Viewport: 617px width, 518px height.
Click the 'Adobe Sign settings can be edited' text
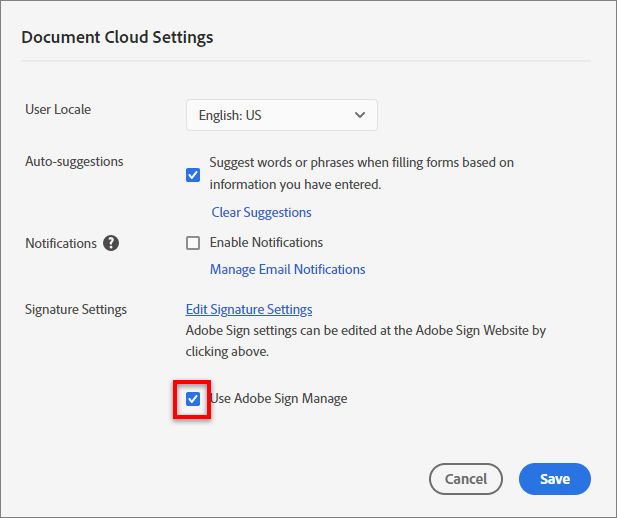click(x=366, y=341)
